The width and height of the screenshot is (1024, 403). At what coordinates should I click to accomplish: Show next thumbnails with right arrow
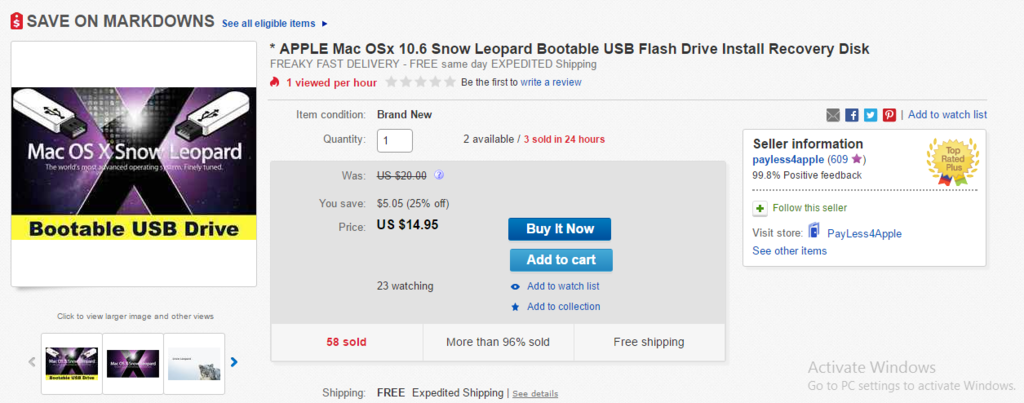(x=234, y=362)
